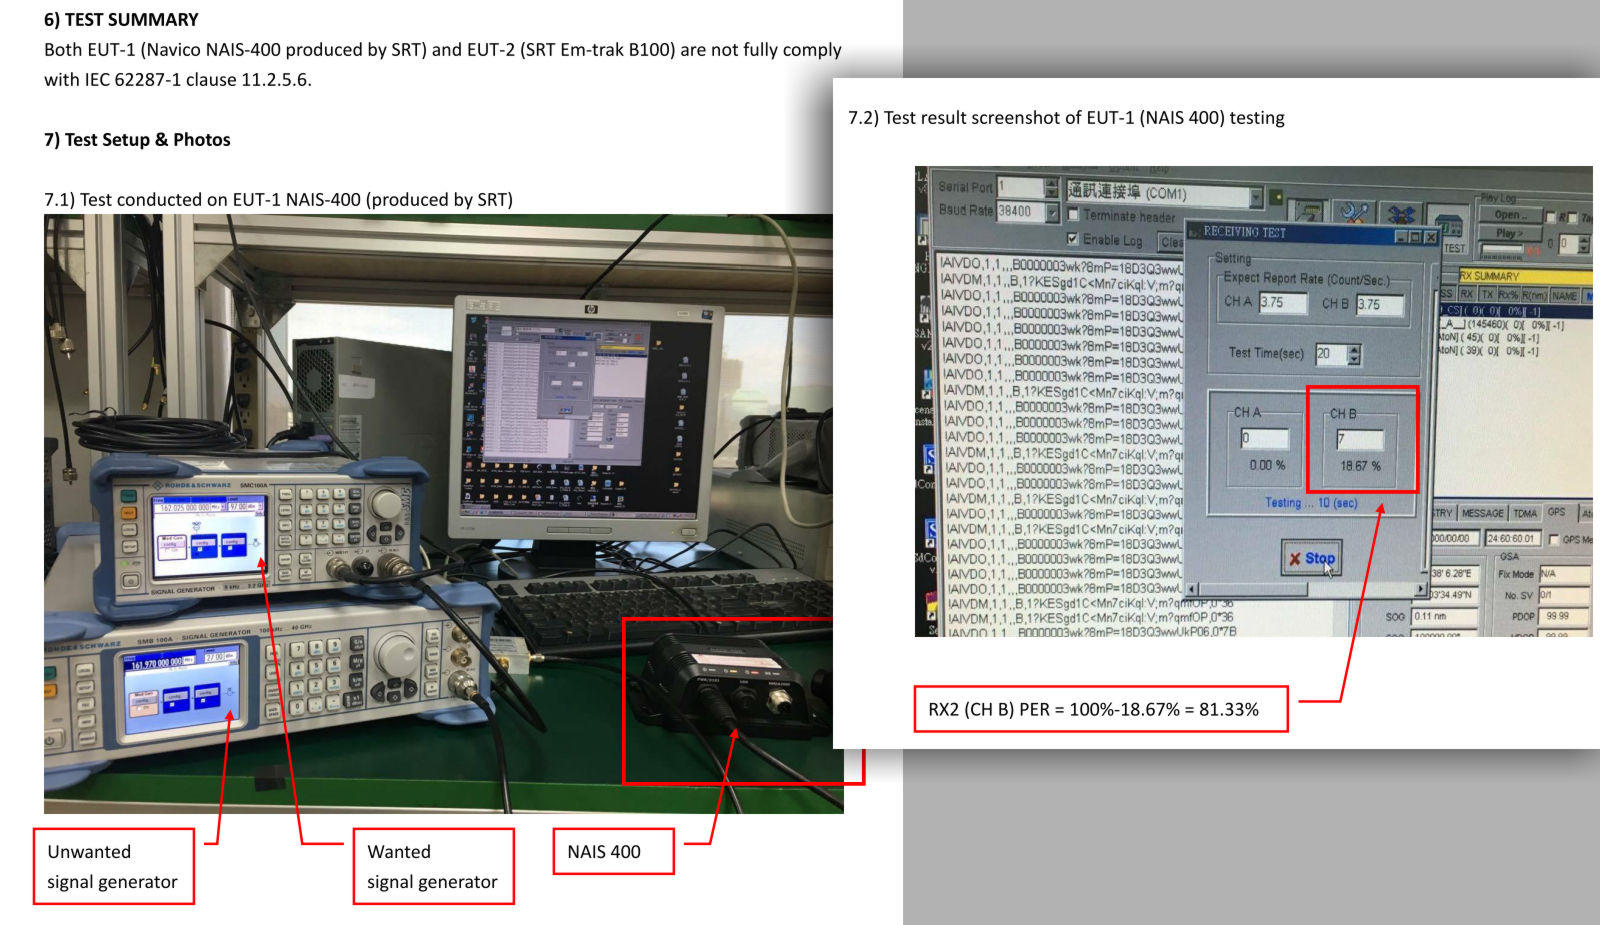Click the CH A expected rate 3.75 field
This screenshot has width=1600, height=925.
pyautogui.click(x=1283, y=303)
